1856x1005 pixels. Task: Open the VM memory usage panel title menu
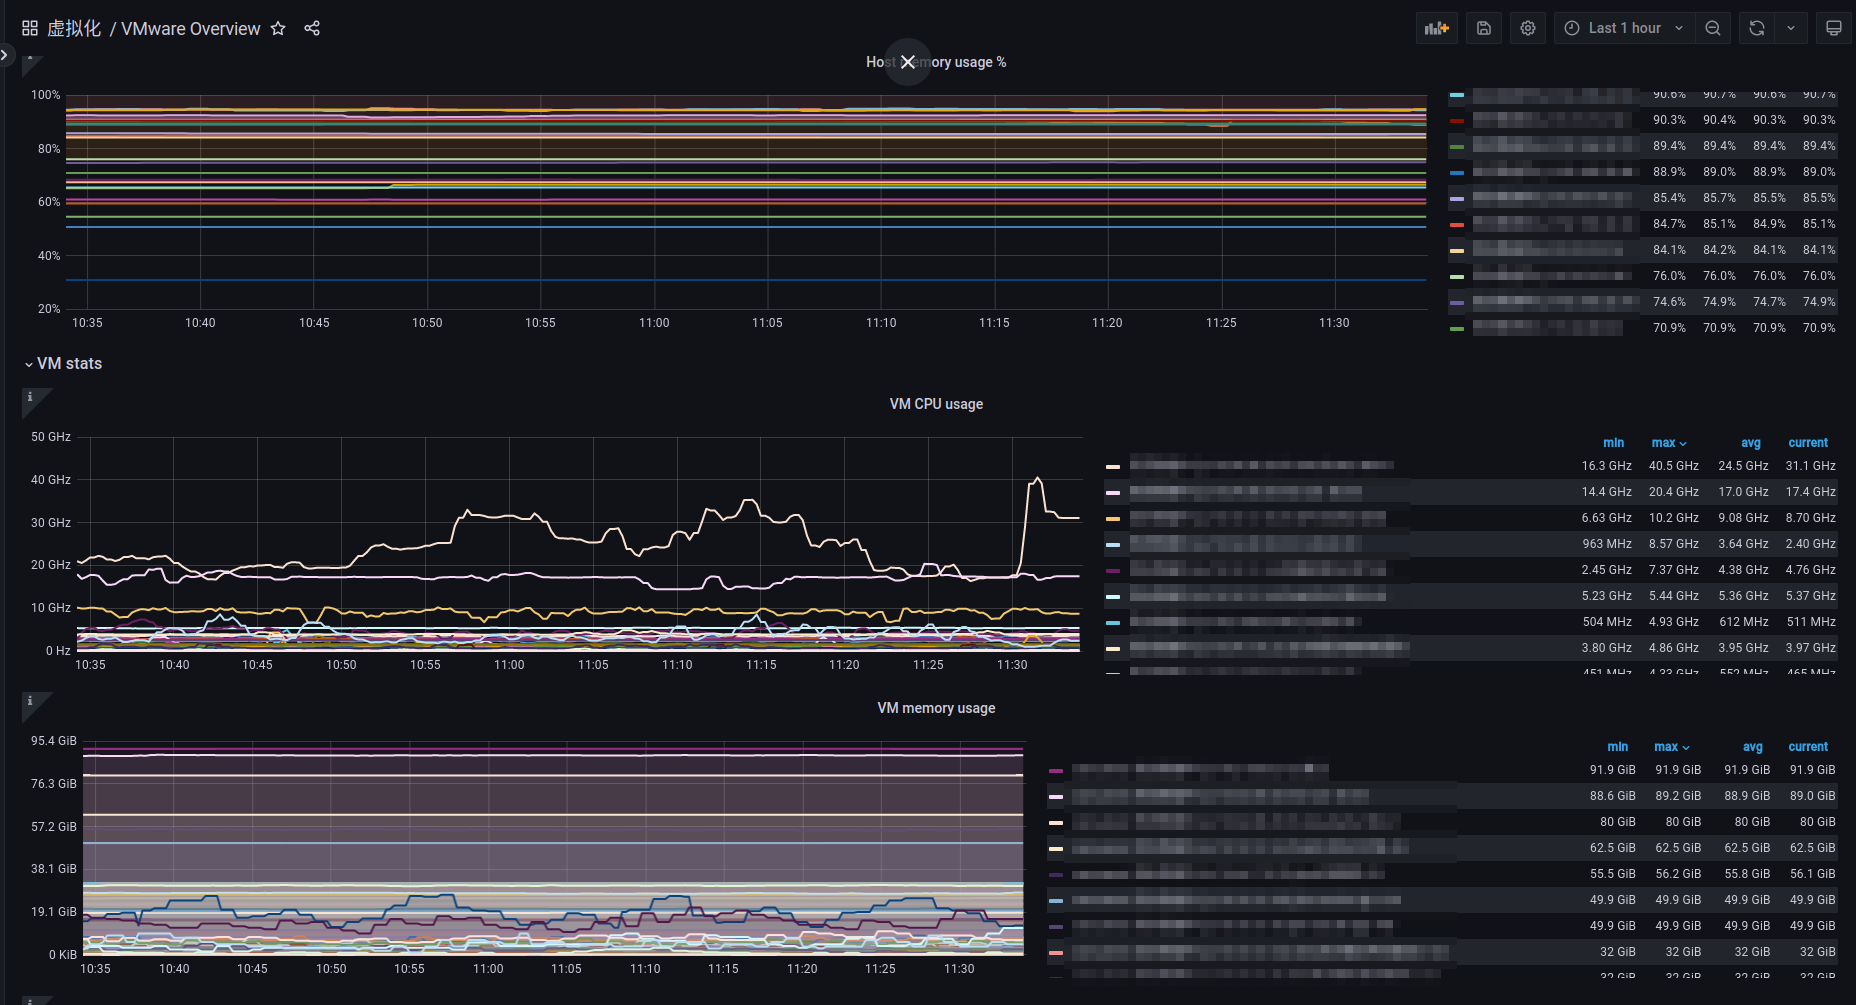tap(936, 708)
